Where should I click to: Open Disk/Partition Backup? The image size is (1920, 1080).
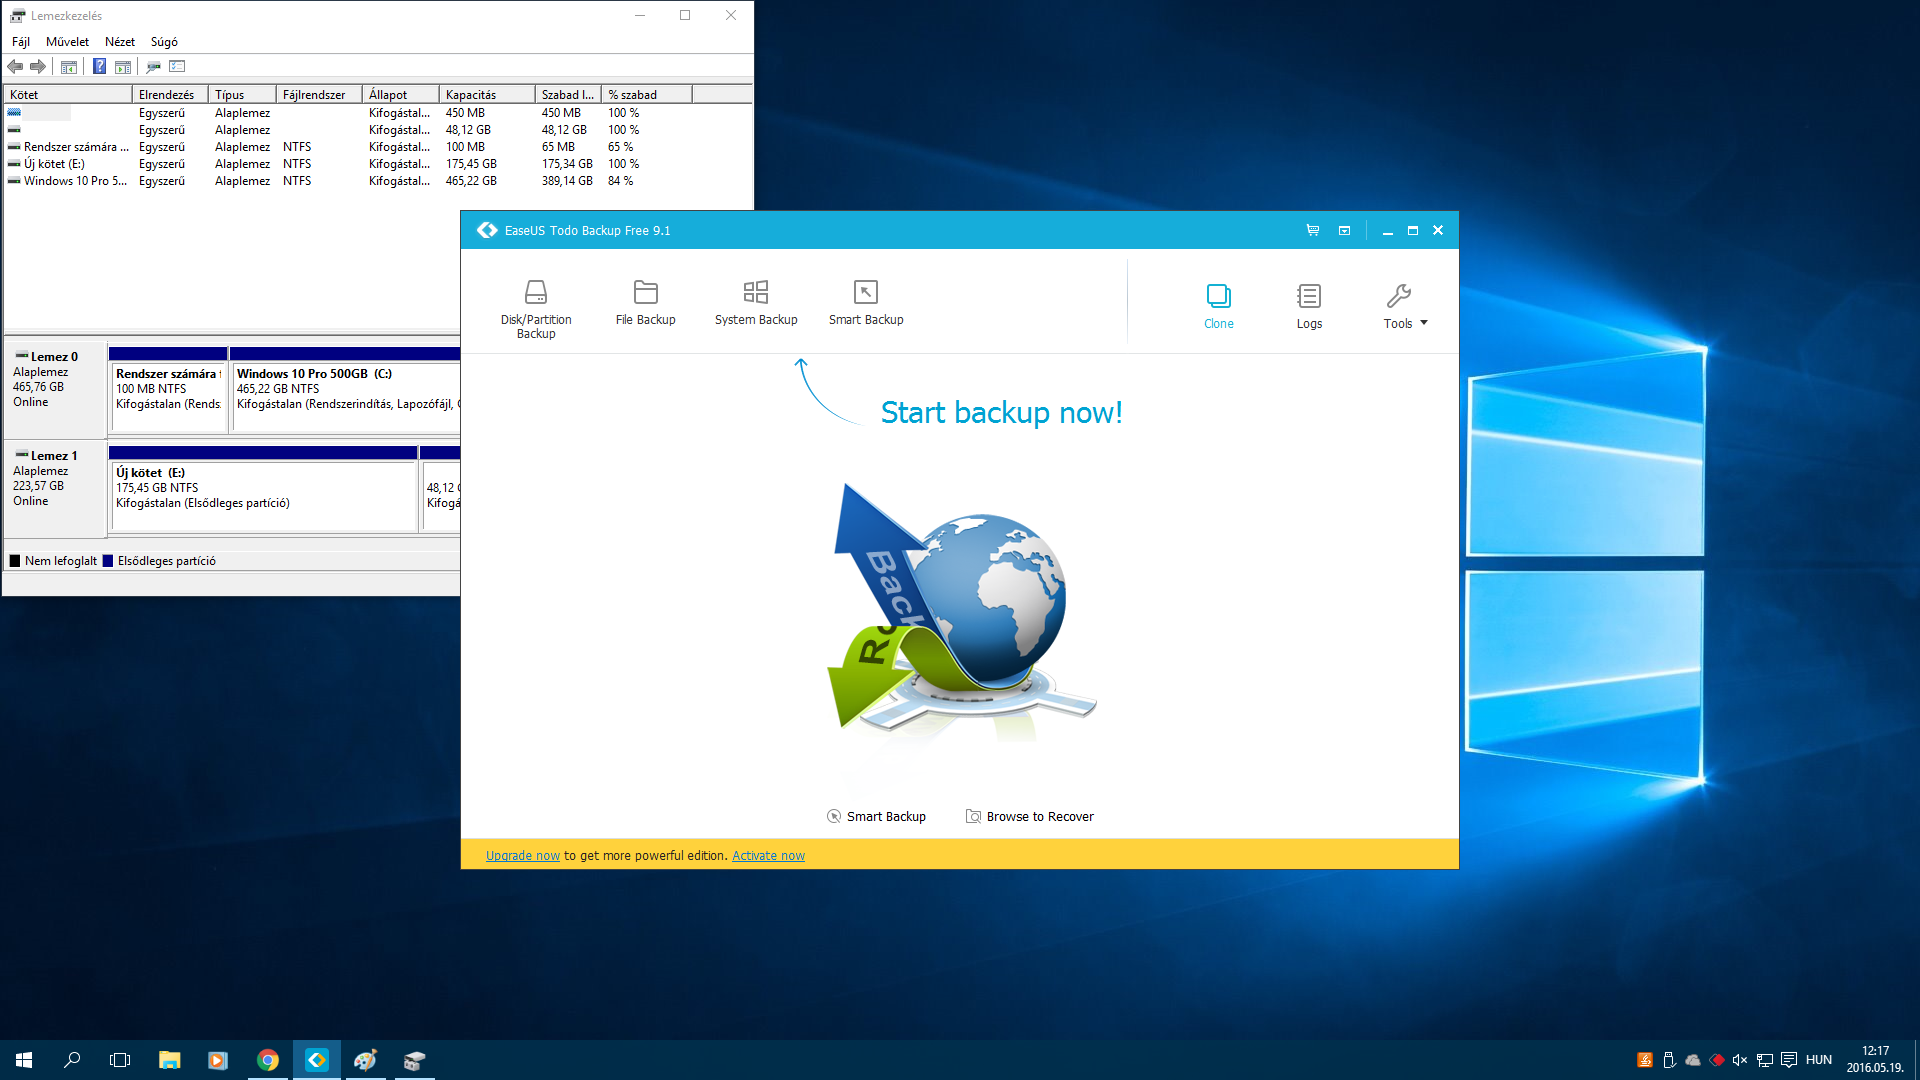[536, 309]
